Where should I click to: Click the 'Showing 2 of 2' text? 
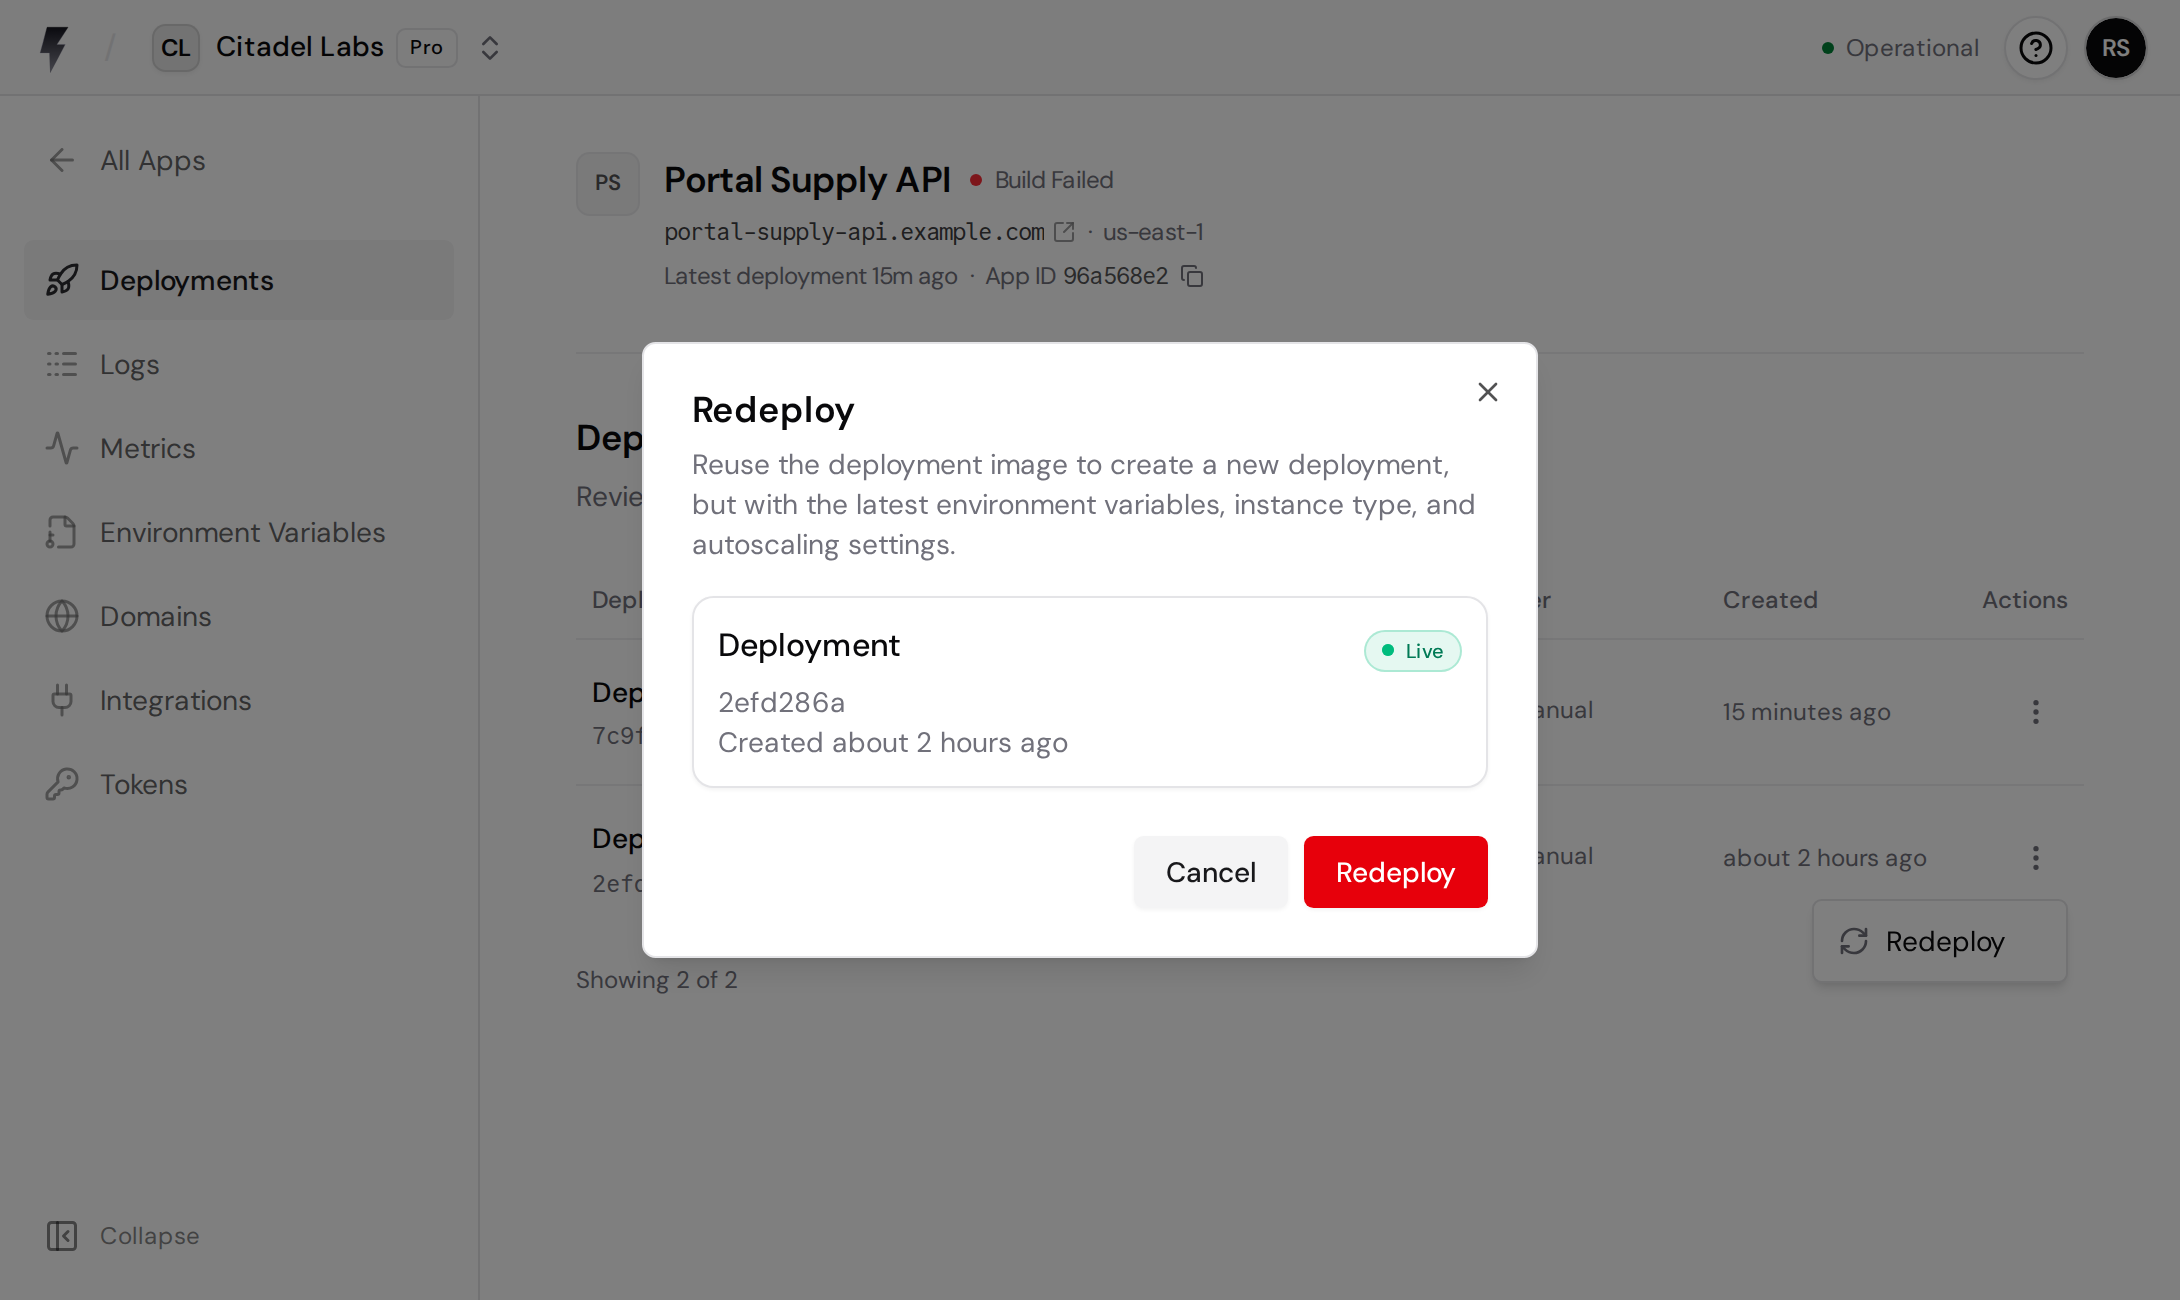click(656, 980)
